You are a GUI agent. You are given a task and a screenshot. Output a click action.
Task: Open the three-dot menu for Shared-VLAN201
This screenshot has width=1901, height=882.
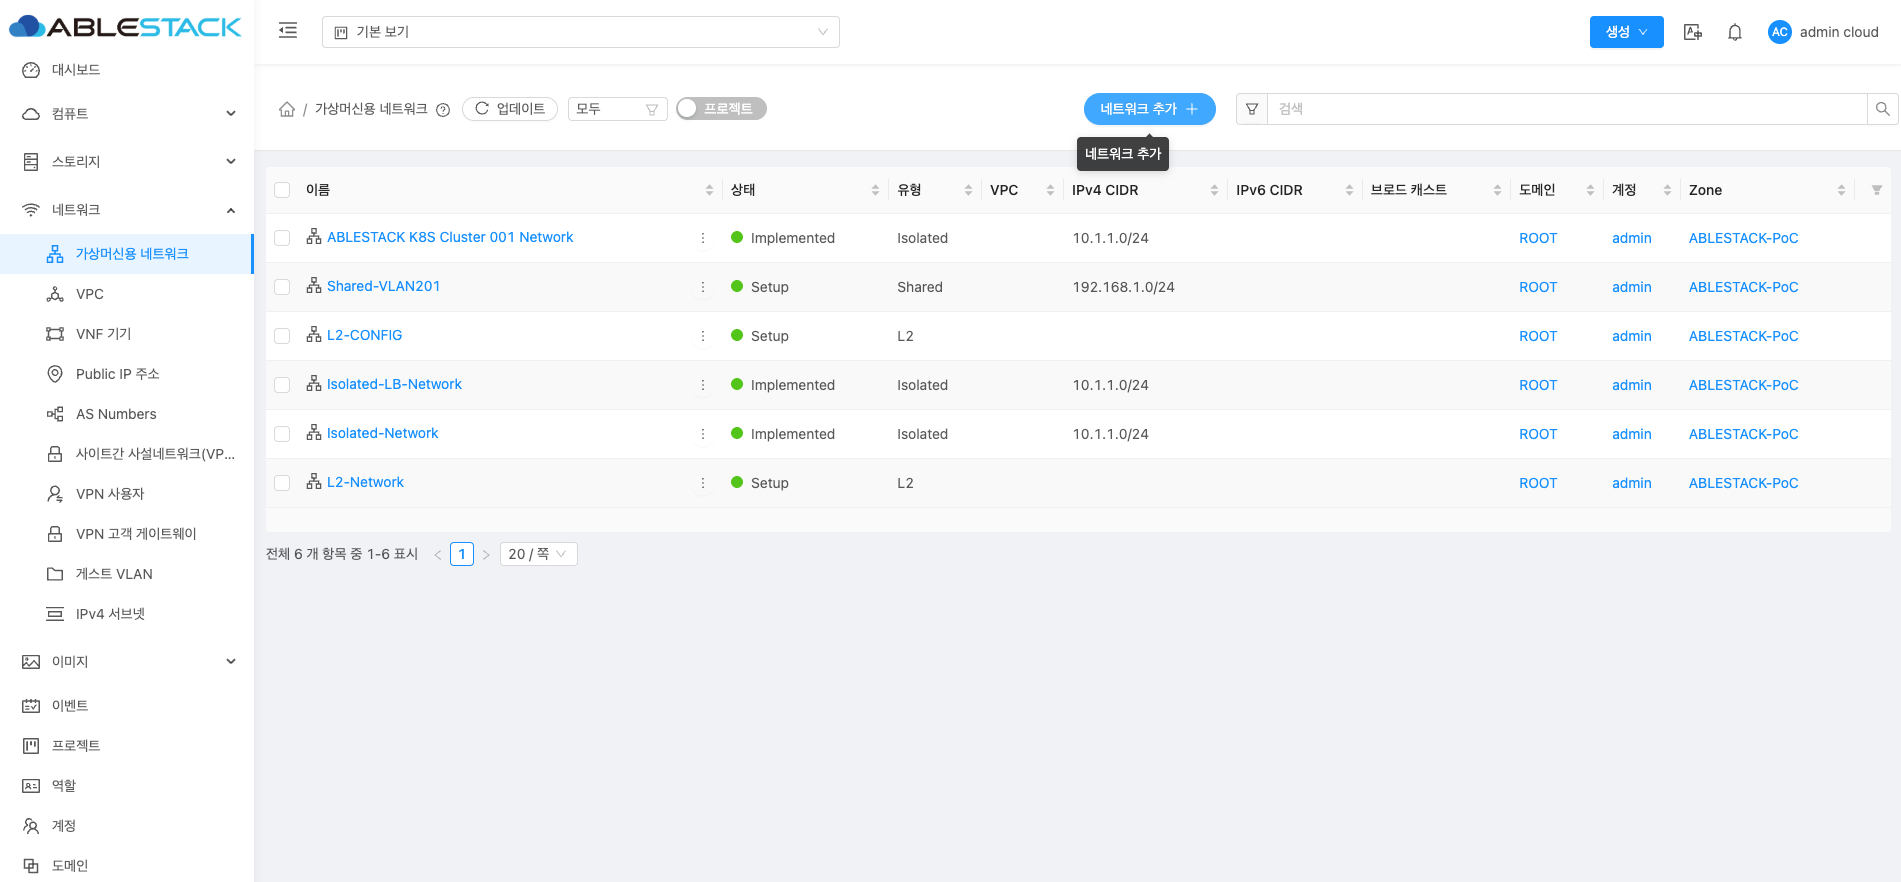[x=703, y=287]
